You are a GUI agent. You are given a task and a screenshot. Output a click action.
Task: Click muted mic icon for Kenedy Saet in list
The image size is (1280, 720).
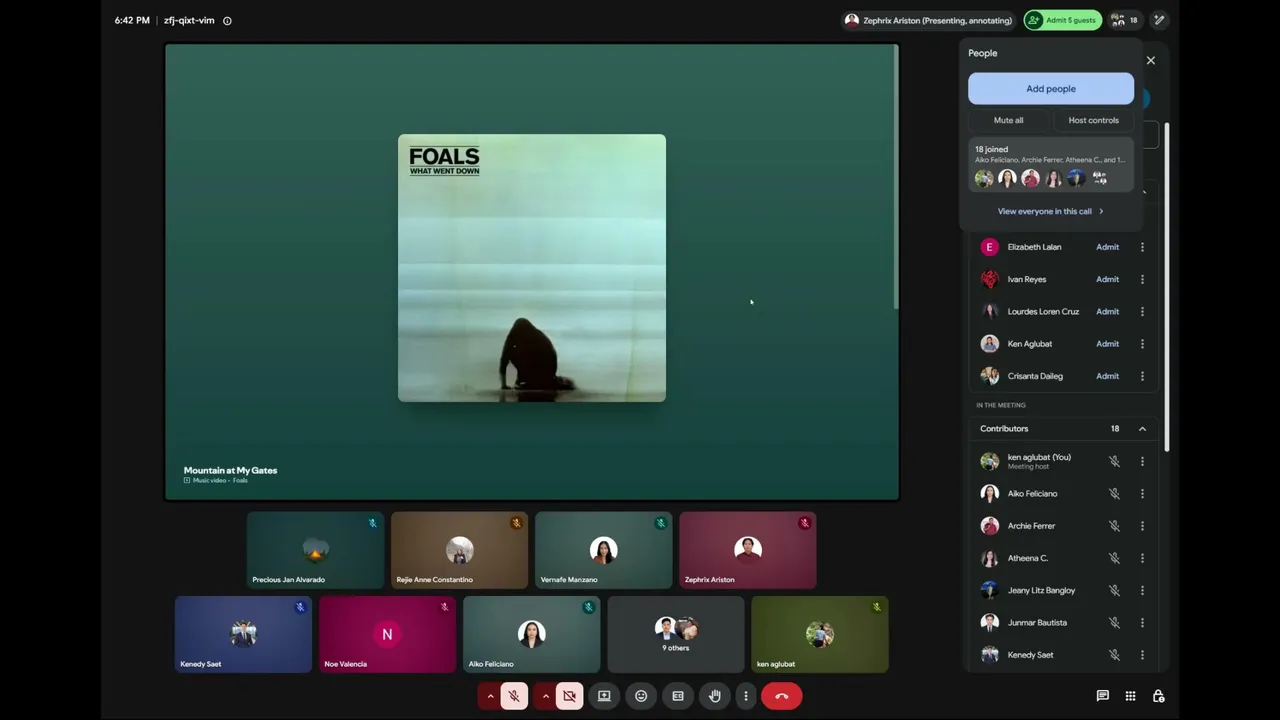[1114, 655]
